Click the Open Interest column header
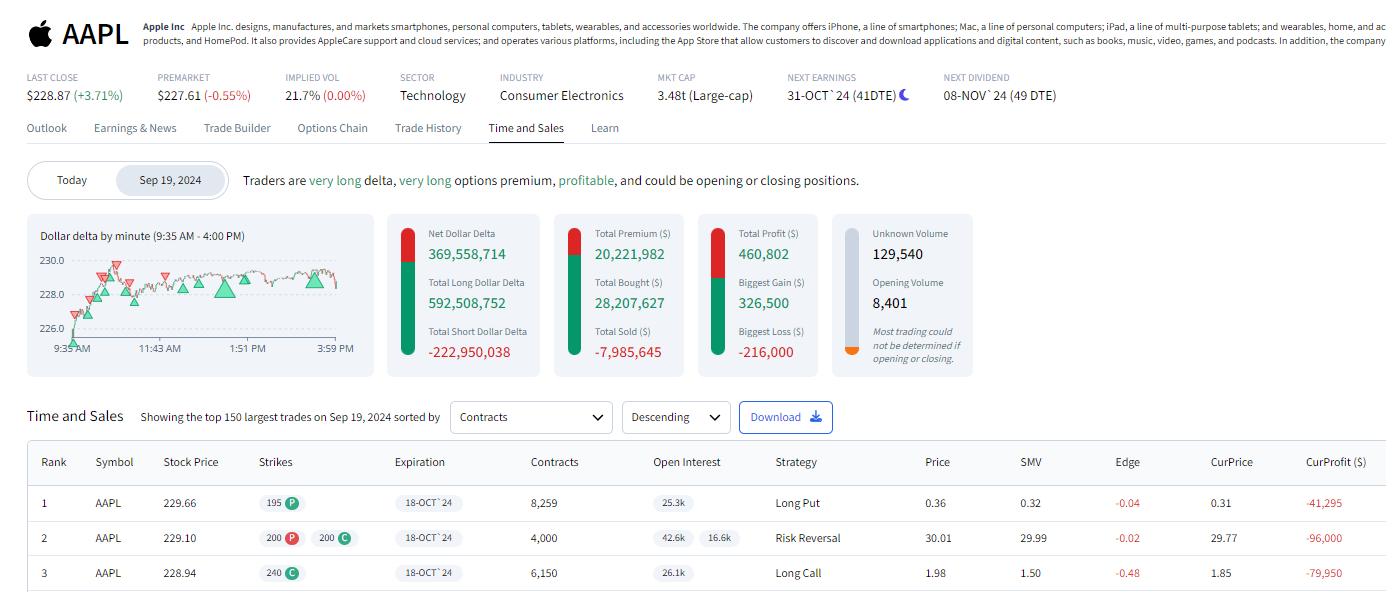The width and height of the screenshot is (1386, 592). pyautogui.click(x=686, y=462)
